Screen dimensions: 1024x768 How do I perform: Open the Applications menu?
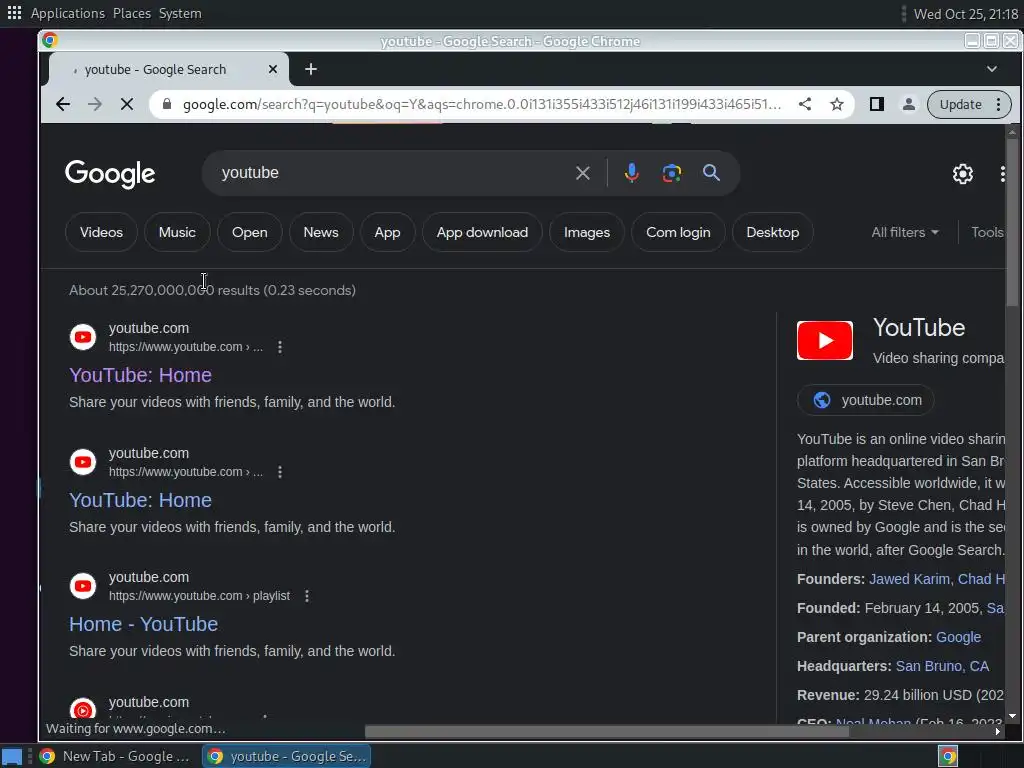pyautogui.click(x=67, y=13)
